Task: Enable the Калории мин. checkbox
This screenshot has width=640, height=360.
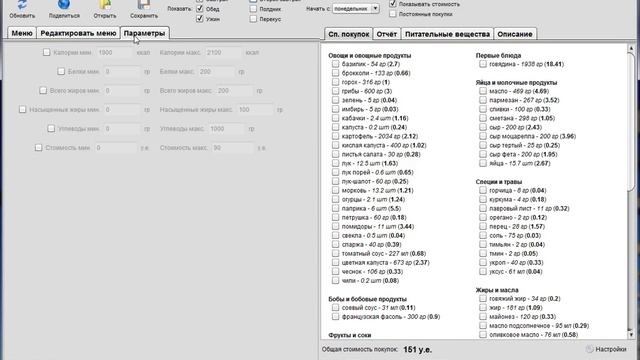Action: point(47,52)
